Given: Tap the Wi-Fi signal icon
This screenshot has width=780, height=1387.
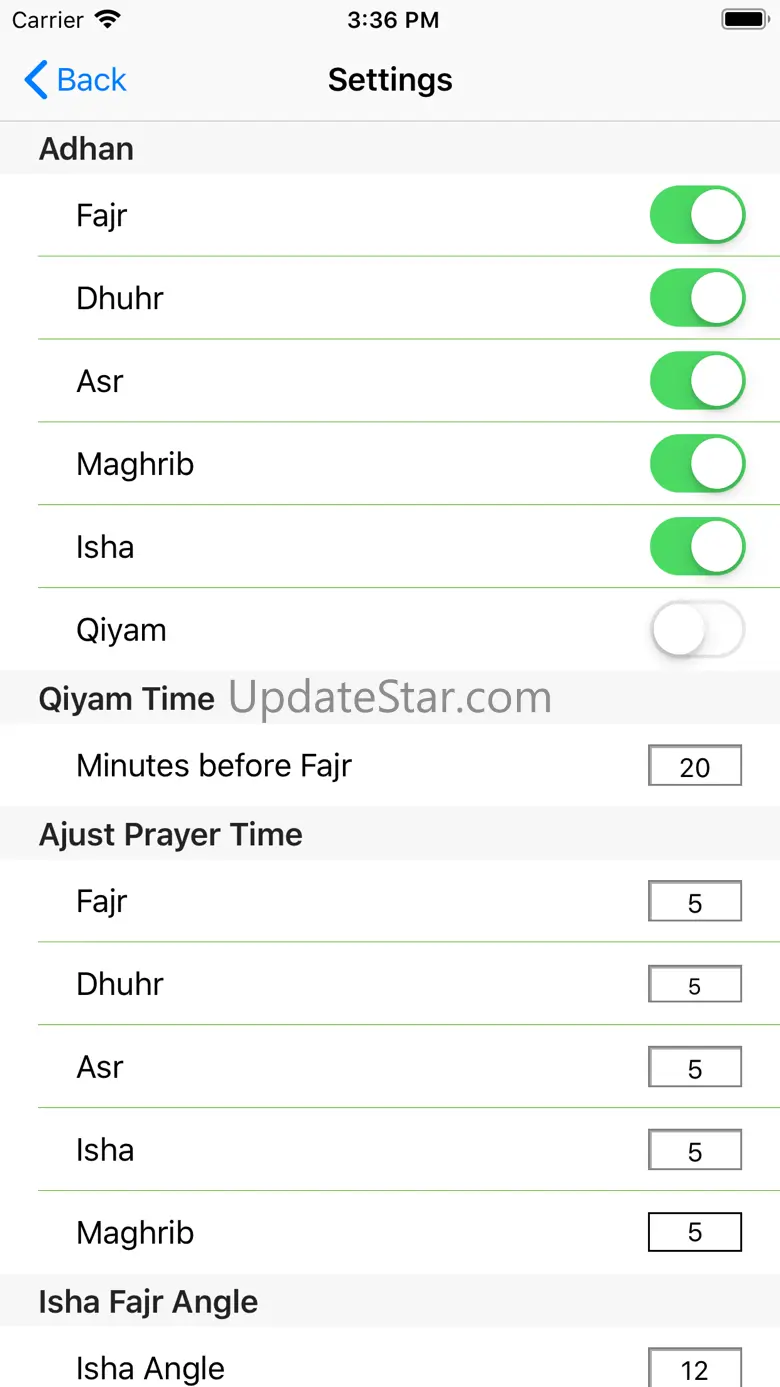Looking at the screenshot, I should click(106, 19).
